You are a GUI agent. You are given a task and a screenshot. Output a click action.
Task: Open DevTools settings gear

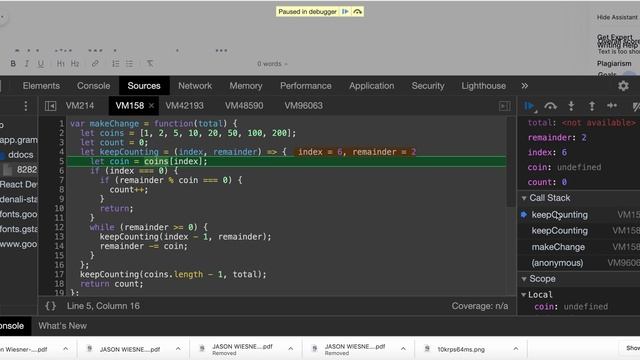click(623, 86)
